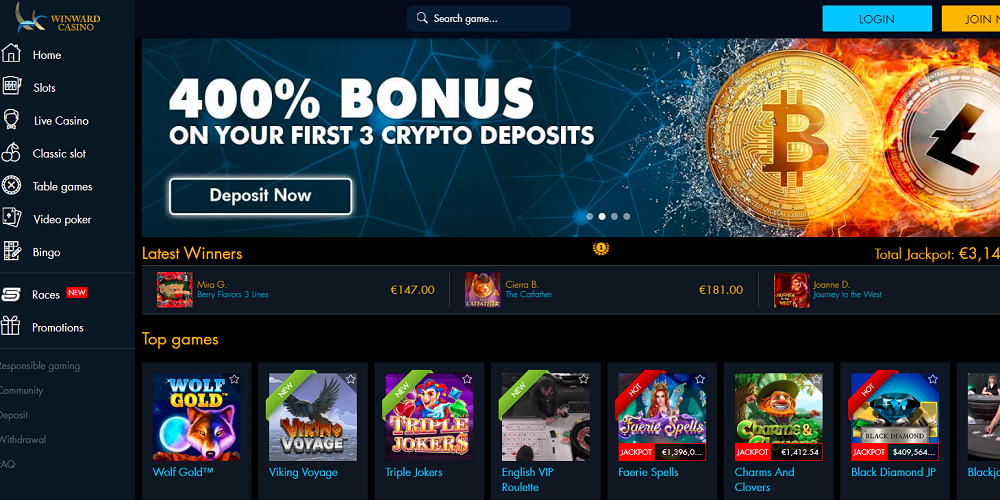Toggle favorite star on Faerie Spells

pos(700,379)
